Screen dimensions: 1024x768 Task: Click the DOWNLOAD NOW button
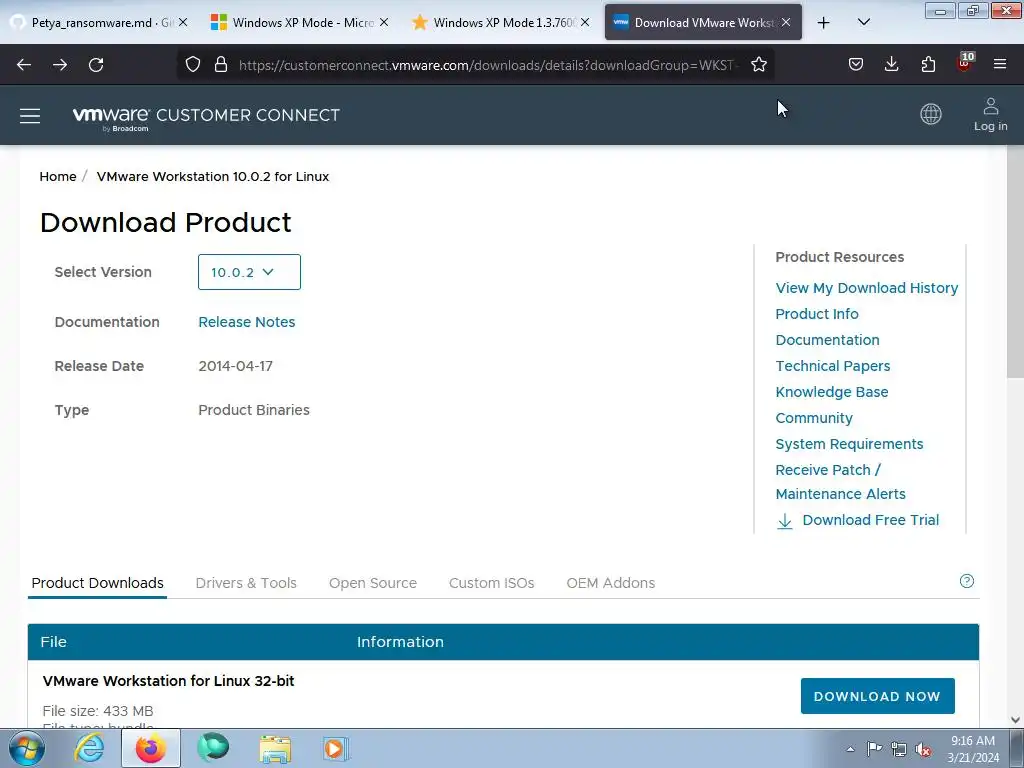[x=877, y=696]
